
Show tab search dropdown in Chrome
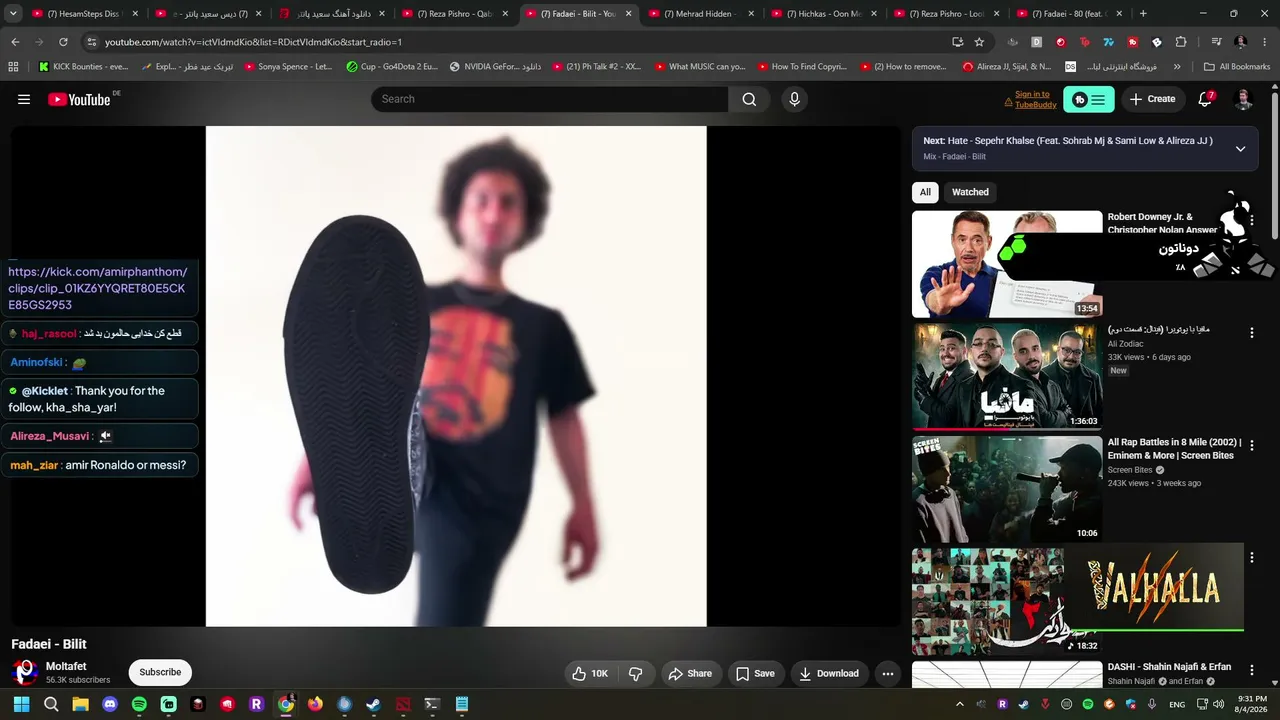point(13,14)
